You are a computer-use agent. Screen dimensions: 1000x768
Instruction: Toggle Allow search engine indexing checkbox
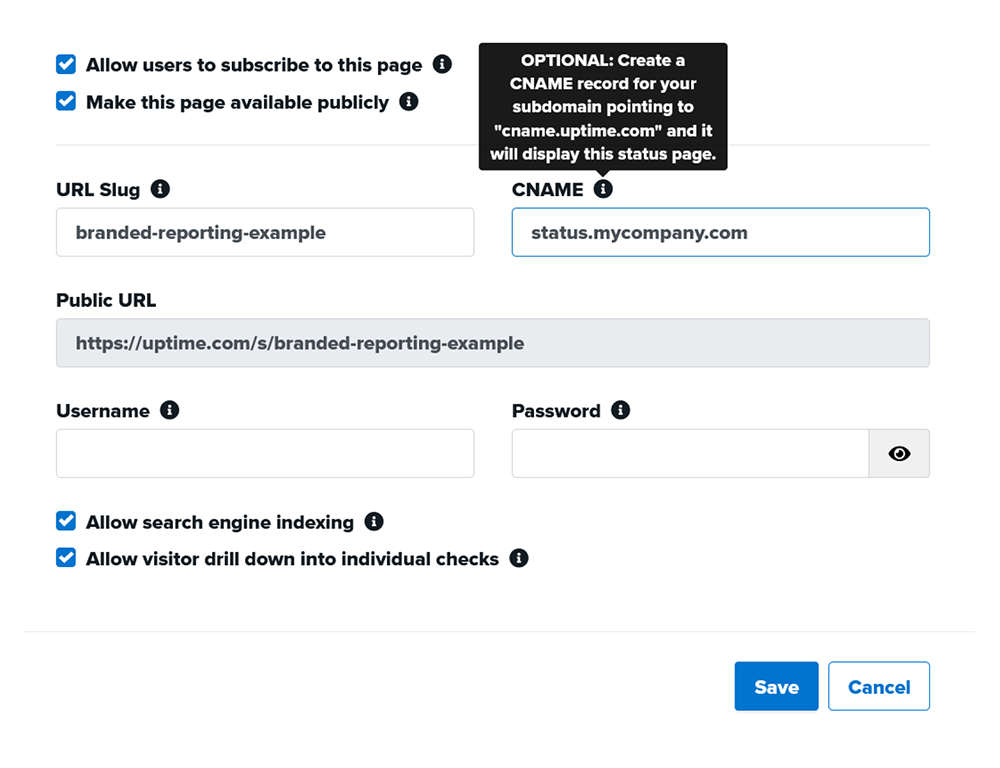point(66,522)
